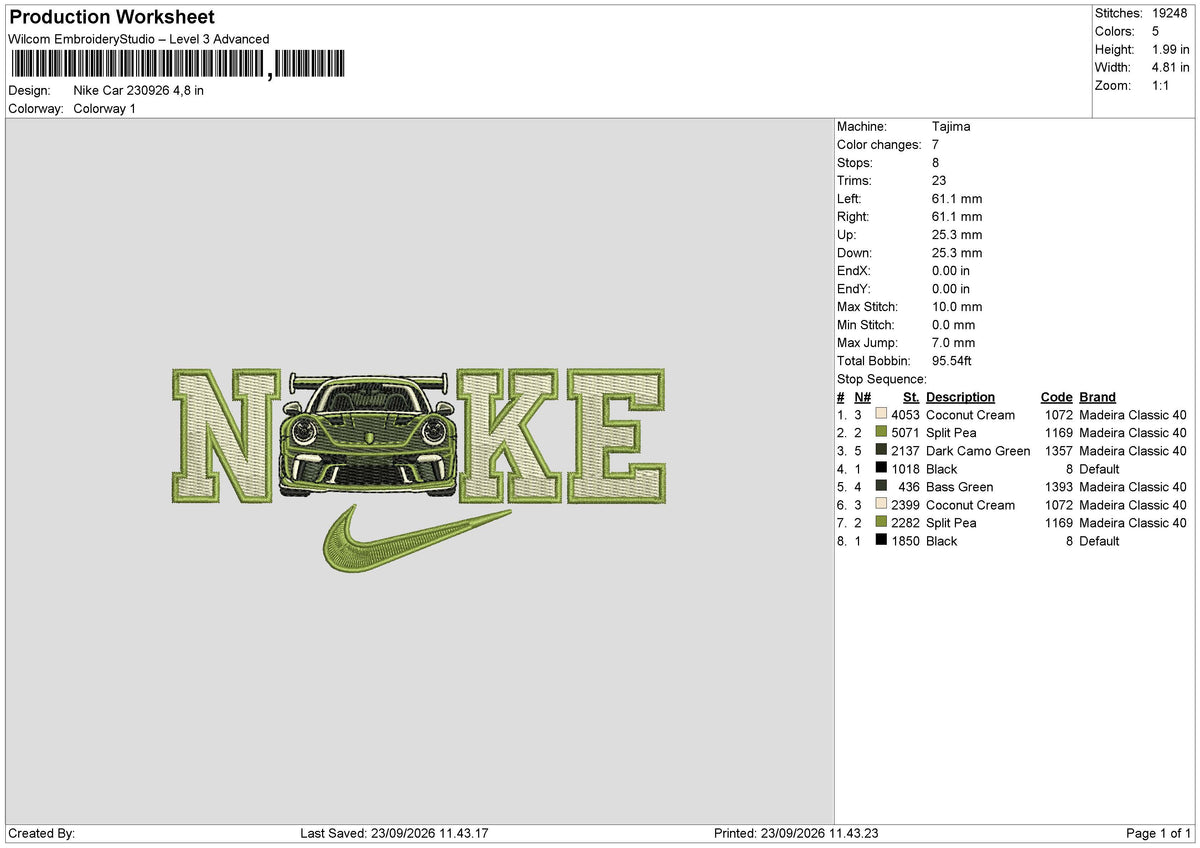
Task: Click the Split Pea swatch beside stitch count 2282
Action: click(x=881, y=522)
